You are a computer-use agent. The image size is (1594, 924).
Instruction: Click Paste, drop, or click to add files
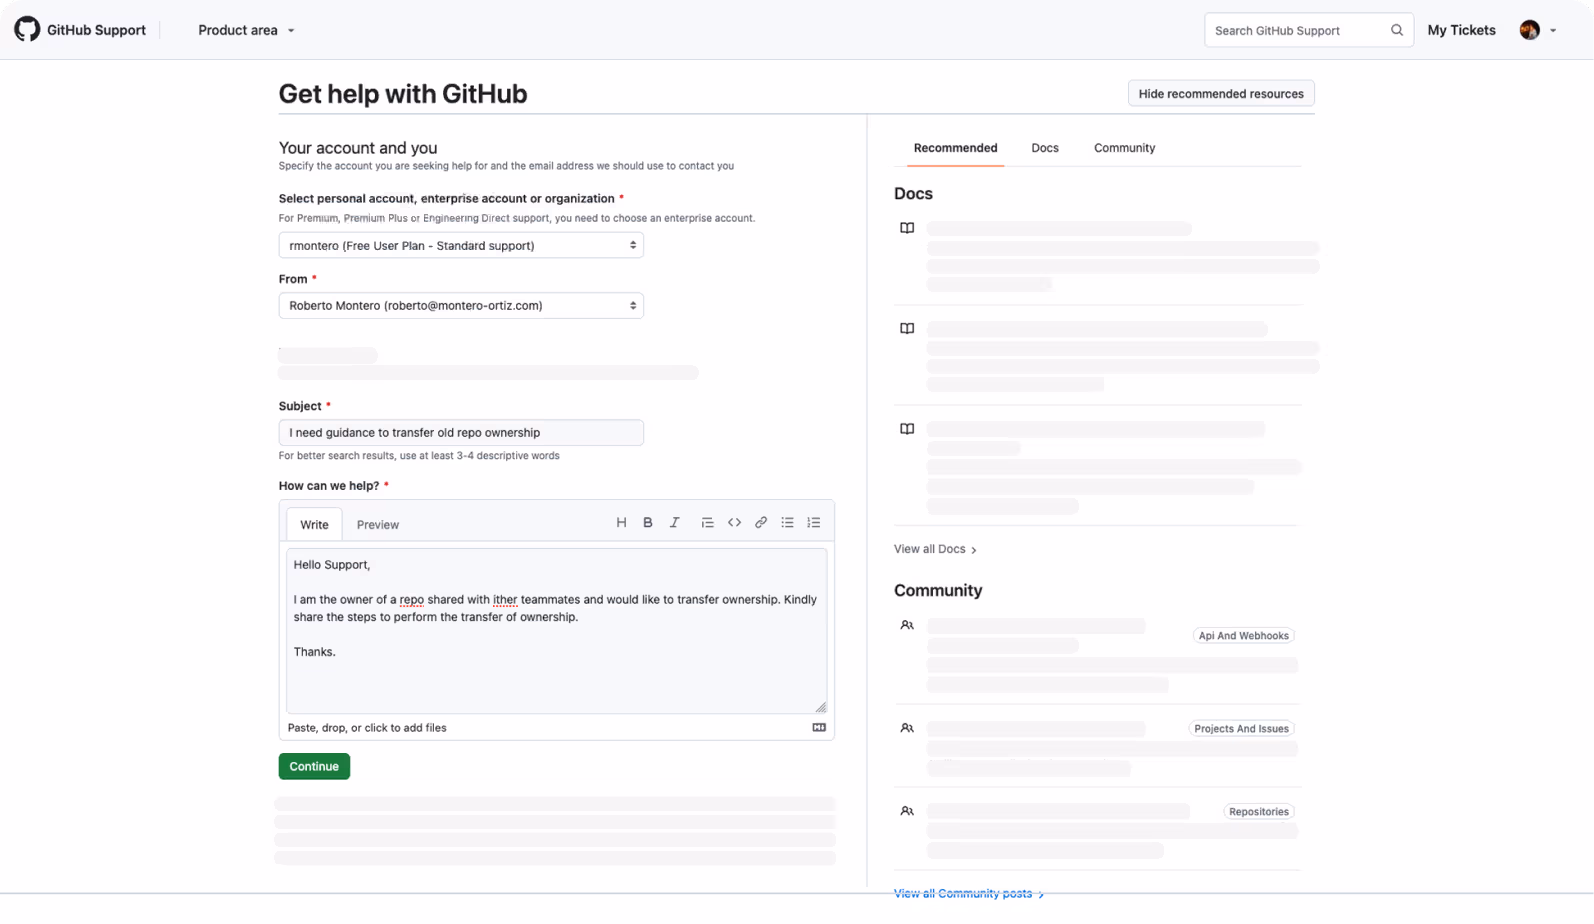[367, 728]
